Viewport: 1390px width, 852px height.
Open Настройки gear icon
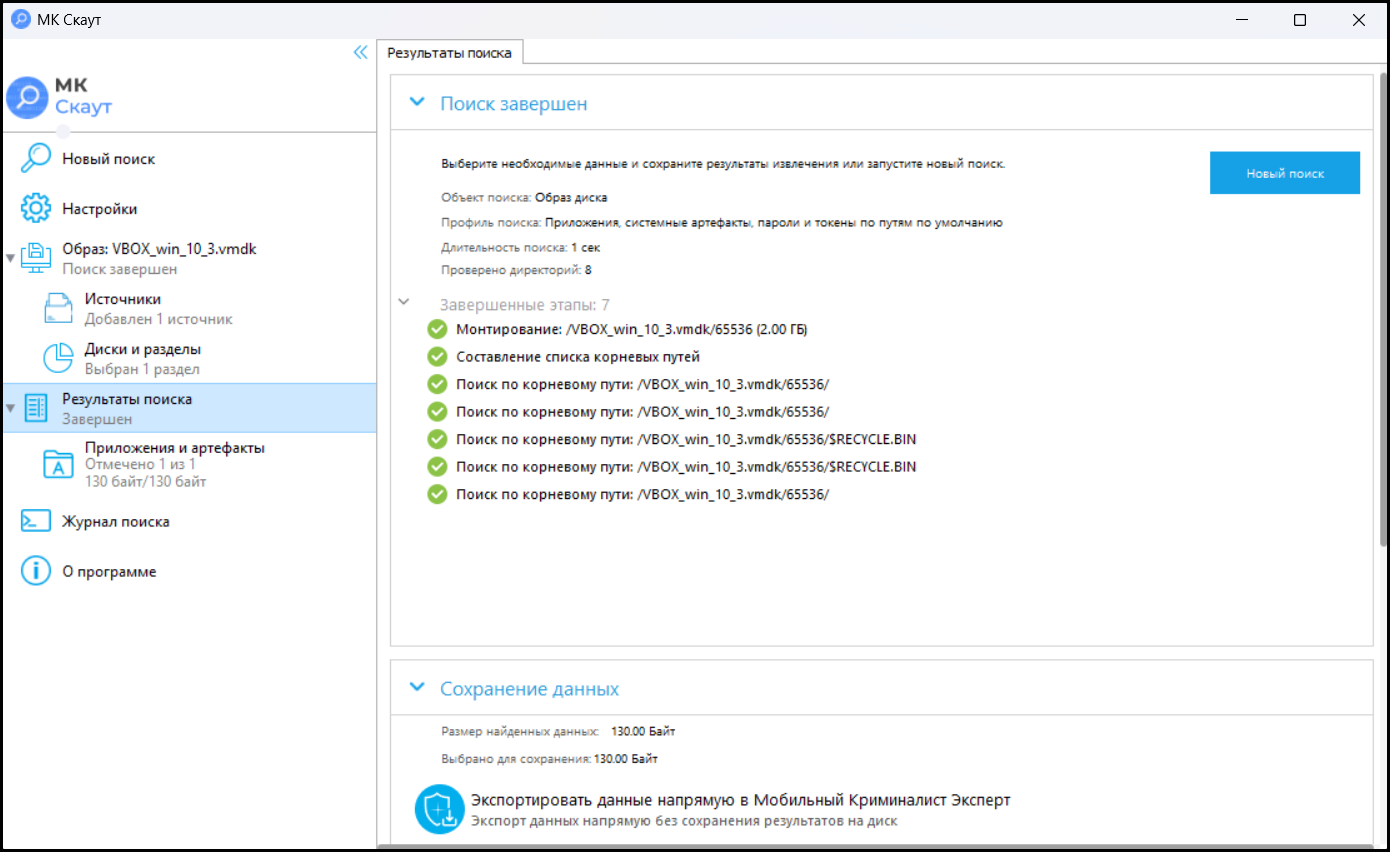pos(36,208)
